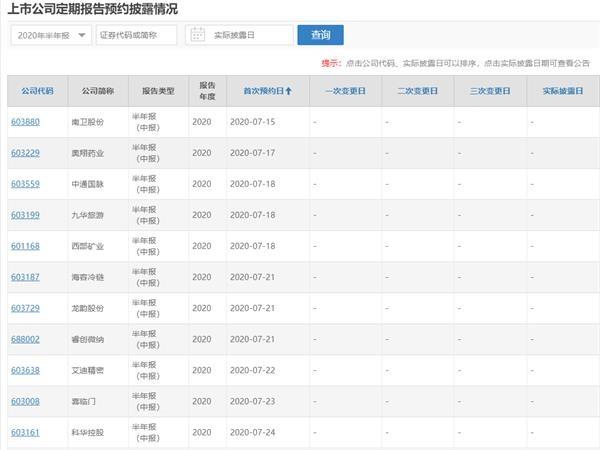Viewport: 600px width, 450px height.
Task: Select the company name 九华旅游
Action: tap(88, 215)
